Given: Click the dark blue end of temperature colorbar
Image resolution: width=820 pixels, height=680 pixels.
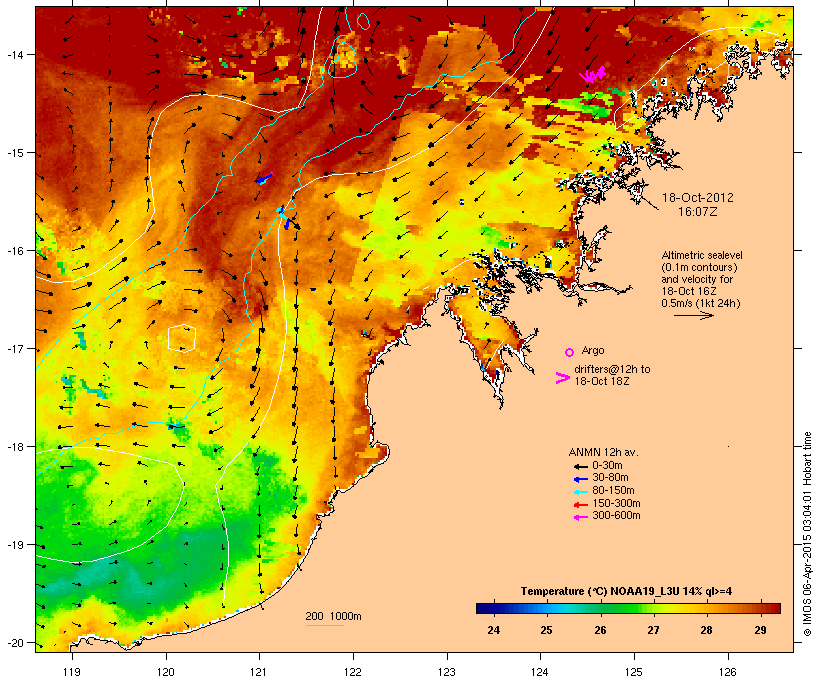Looking at the screenshot, I should tap(485, 608).
